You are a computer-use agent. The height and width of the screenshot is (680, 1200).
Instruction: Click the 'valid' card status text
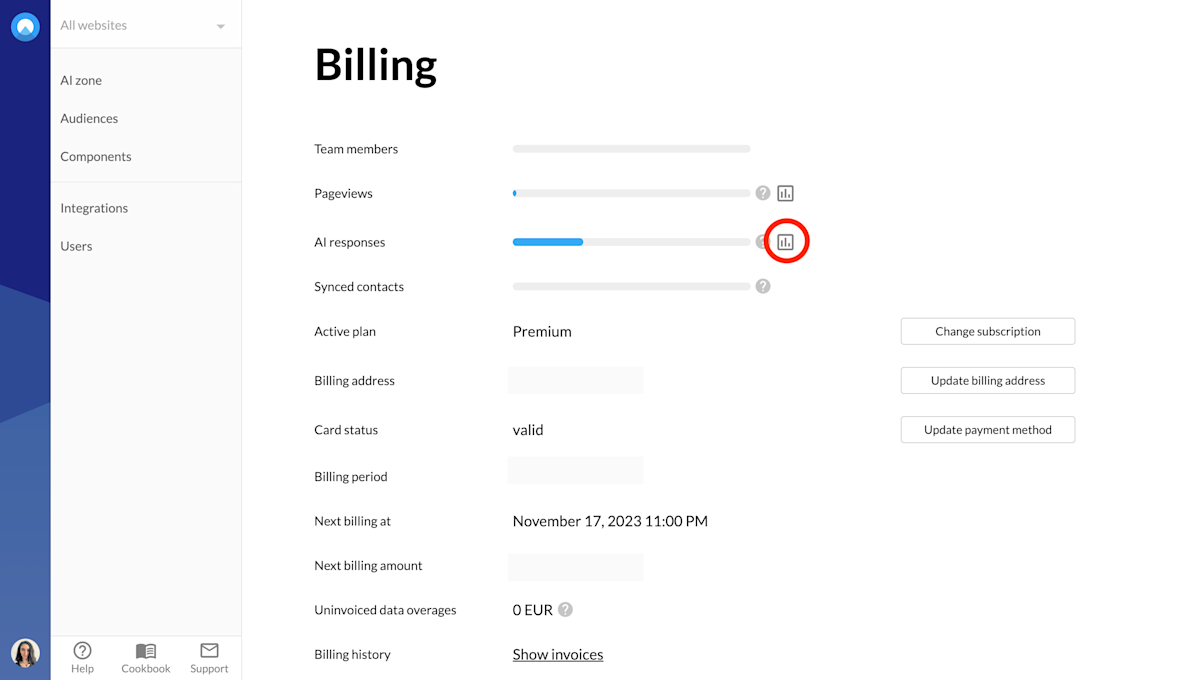[528, 430]
